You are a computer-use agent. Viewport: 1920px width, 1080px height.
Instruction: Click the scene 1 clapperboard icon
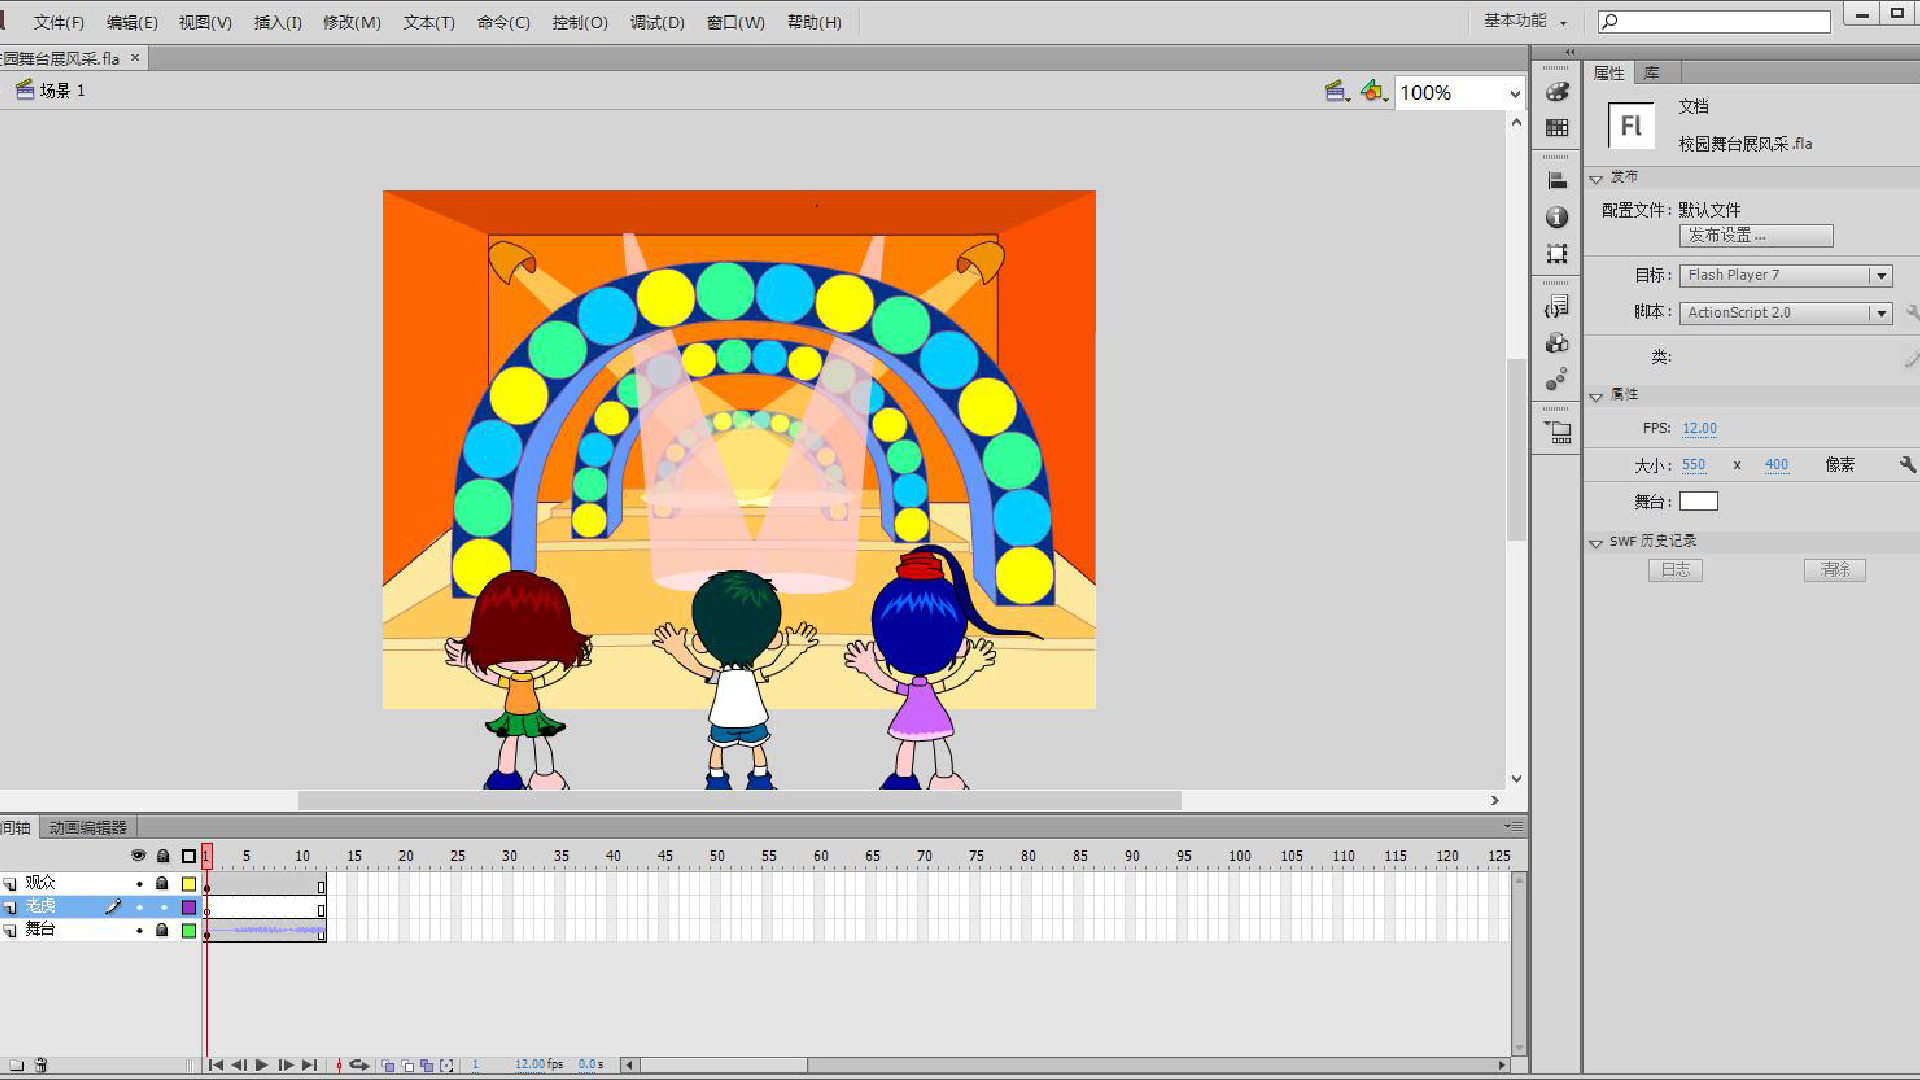25,90
